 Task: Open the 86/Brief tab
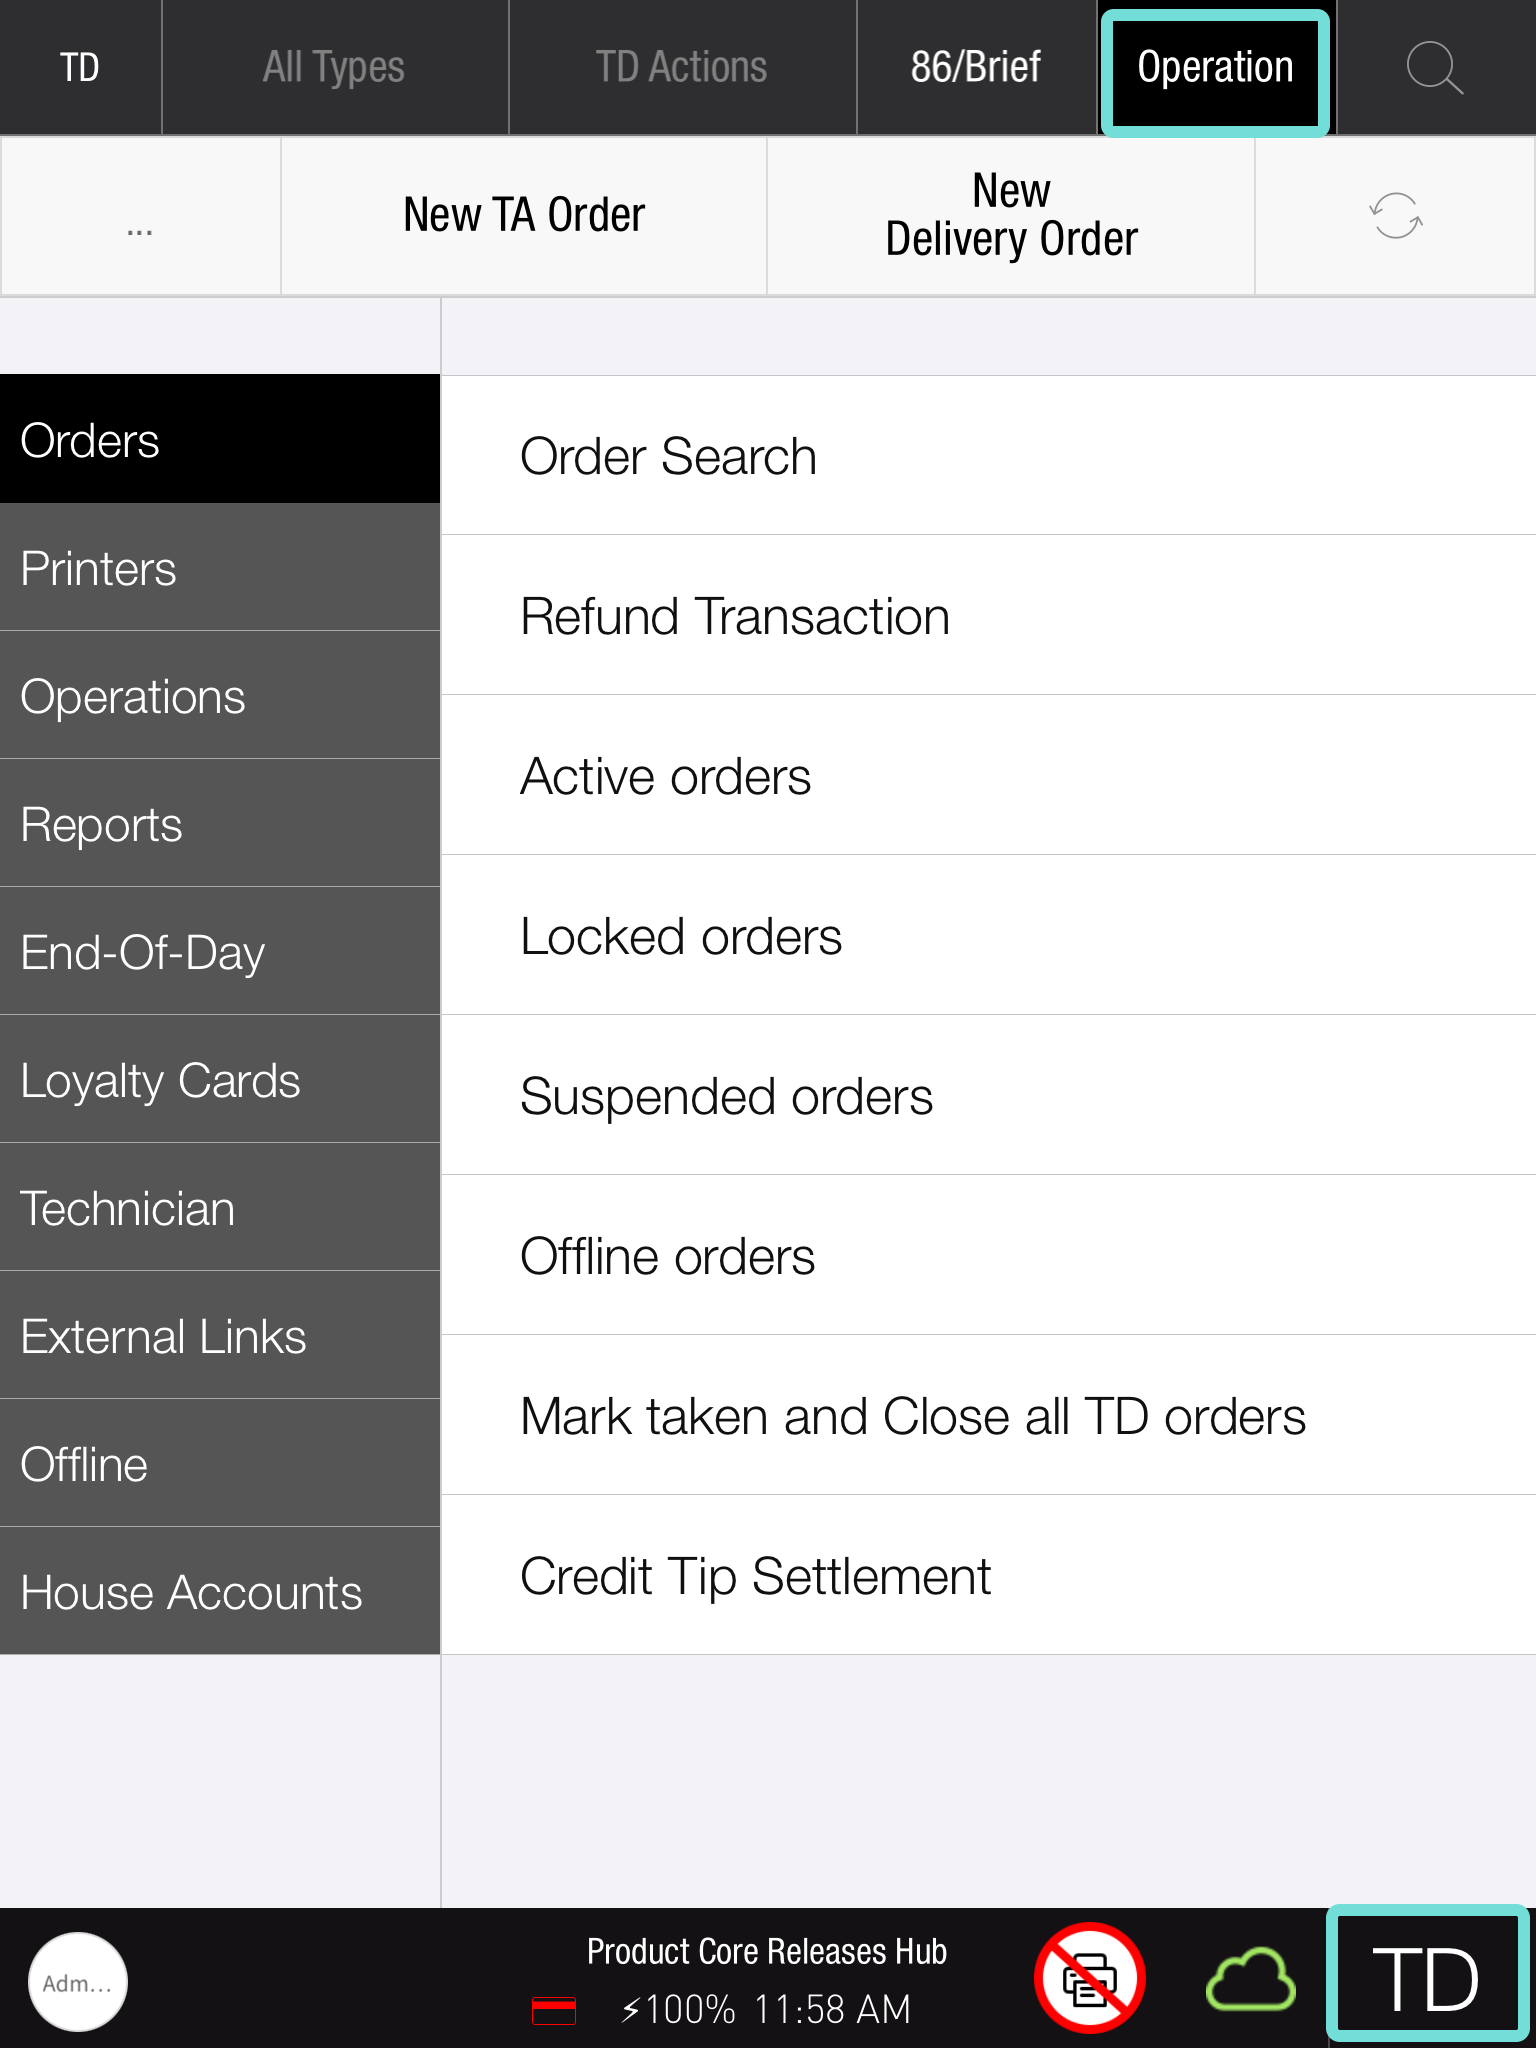pyautogui.click(x=976, y=68)
